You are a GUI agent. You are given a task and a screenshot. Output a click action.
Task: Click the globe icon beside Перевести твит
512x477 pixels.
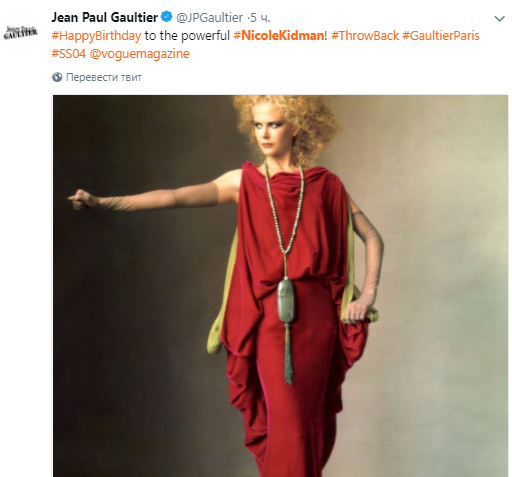click(57, 77)
